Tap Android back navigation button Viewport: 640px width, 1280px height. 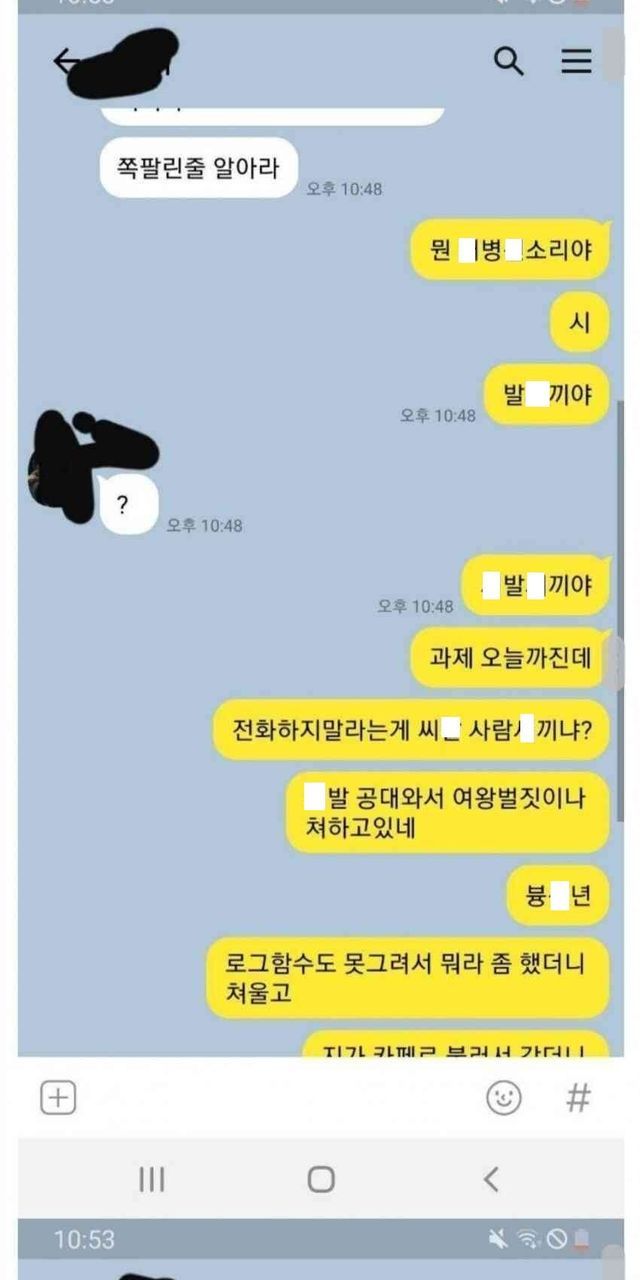click(x=491, y=1180)
